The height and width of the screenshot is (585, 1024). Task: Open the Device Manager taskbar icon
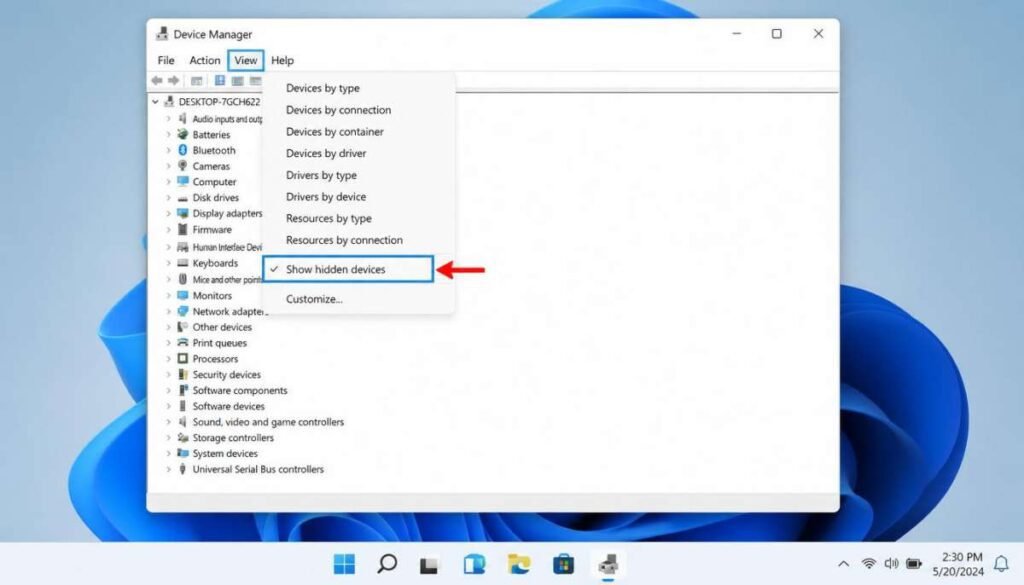pos(608,564)
